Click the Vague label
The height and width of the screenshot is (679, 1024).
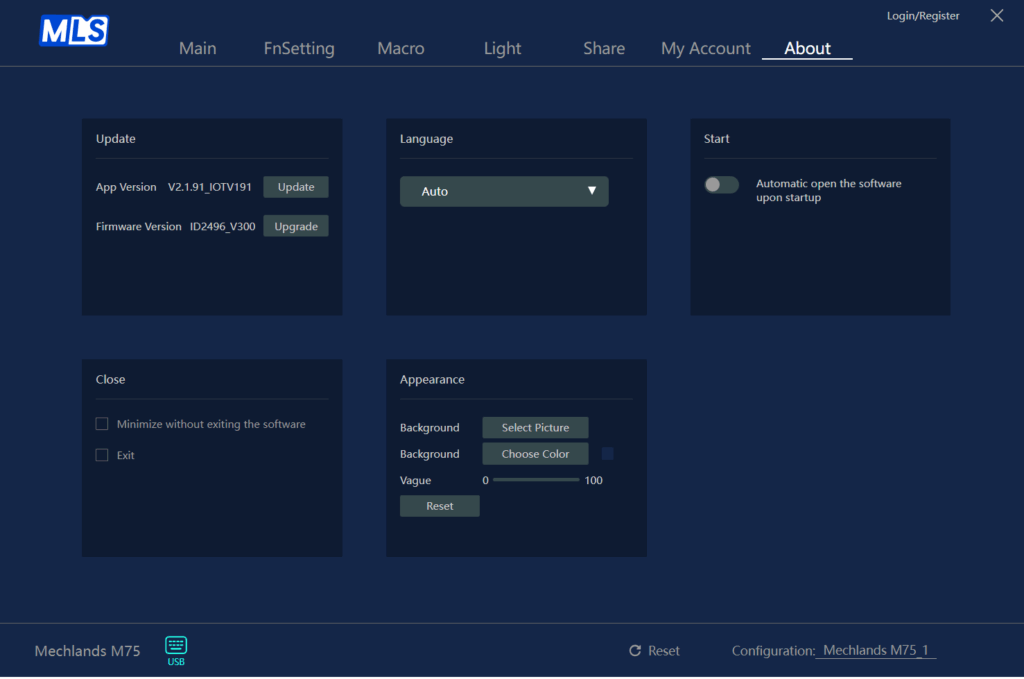coord(415,481)
